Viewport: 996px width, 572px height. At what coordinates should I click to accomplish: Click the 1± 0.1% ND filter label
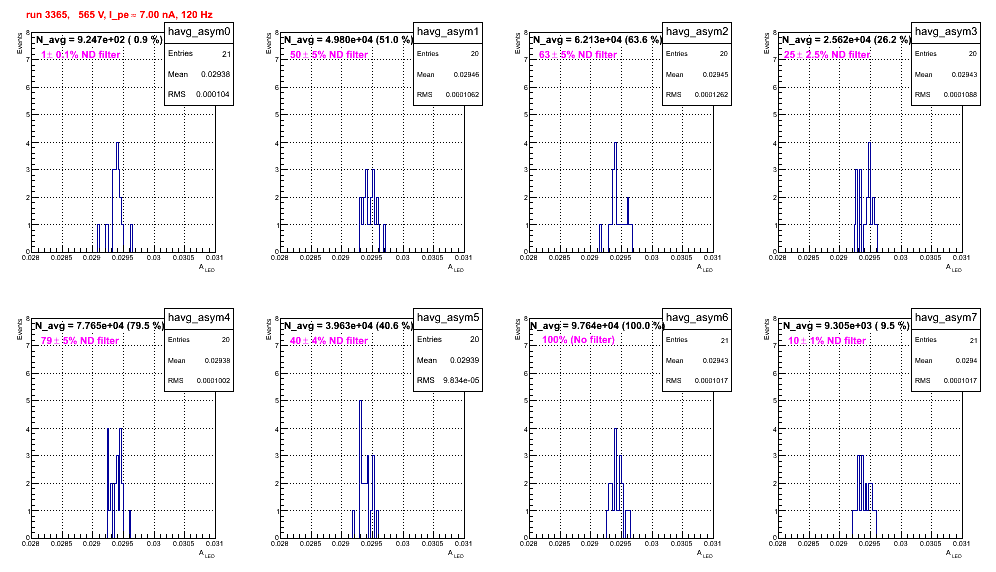[81, 55]
